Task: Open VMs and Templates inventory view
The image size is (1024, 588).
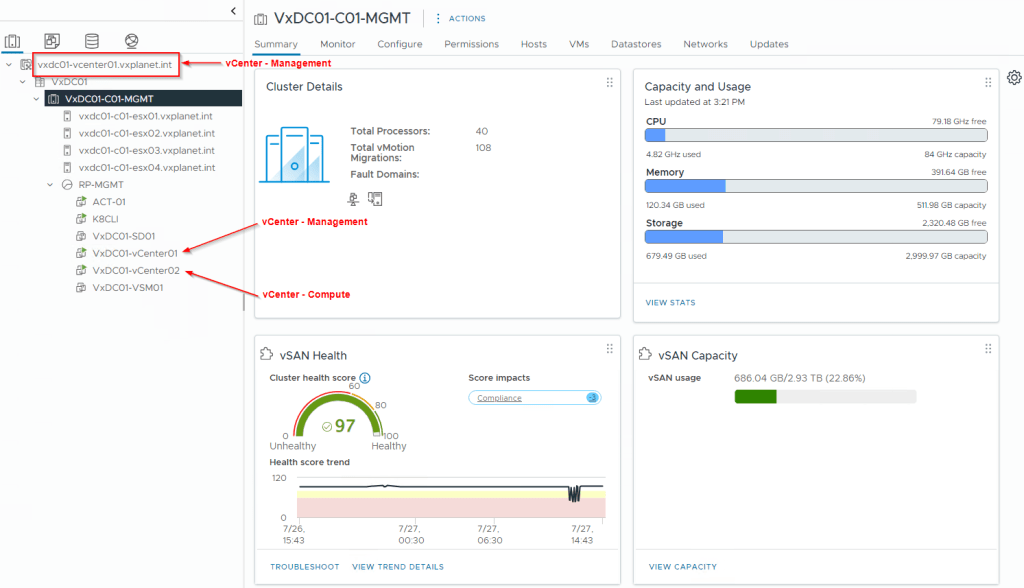Action: coord(52,41)
